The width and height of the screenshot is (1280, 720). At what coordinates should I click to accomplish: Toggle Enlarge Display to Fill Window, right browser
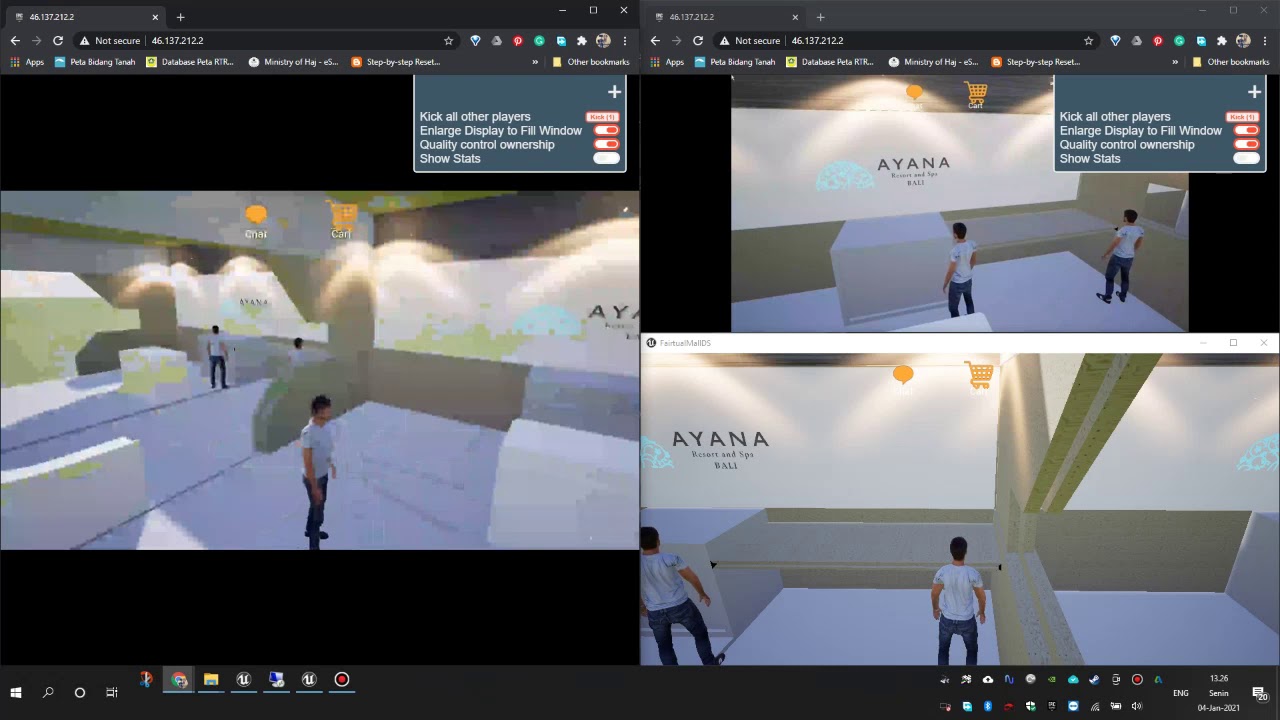(1246, 130)
